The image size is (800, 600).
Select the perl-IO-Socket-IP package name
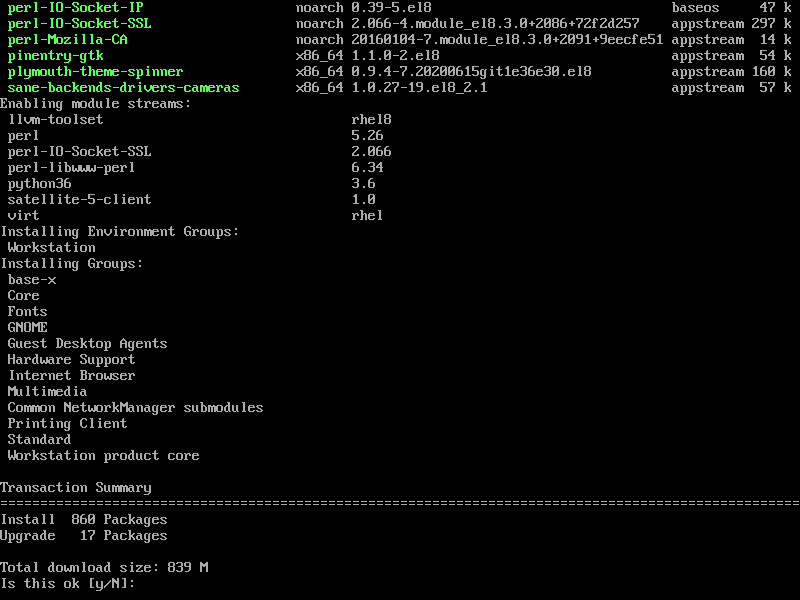click(76, 8)
